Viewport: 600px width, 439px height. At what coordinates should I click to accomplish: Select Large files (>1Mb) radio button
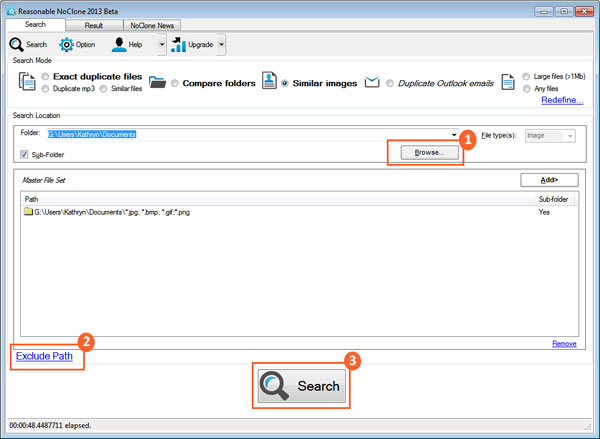click(x=526, y=77)
